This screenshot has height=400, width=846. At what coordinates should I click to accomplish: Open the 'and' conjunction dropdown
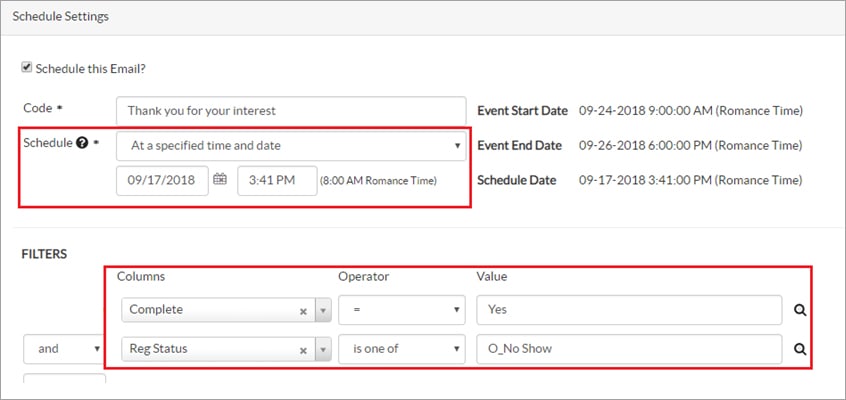[x=64, y=349]
